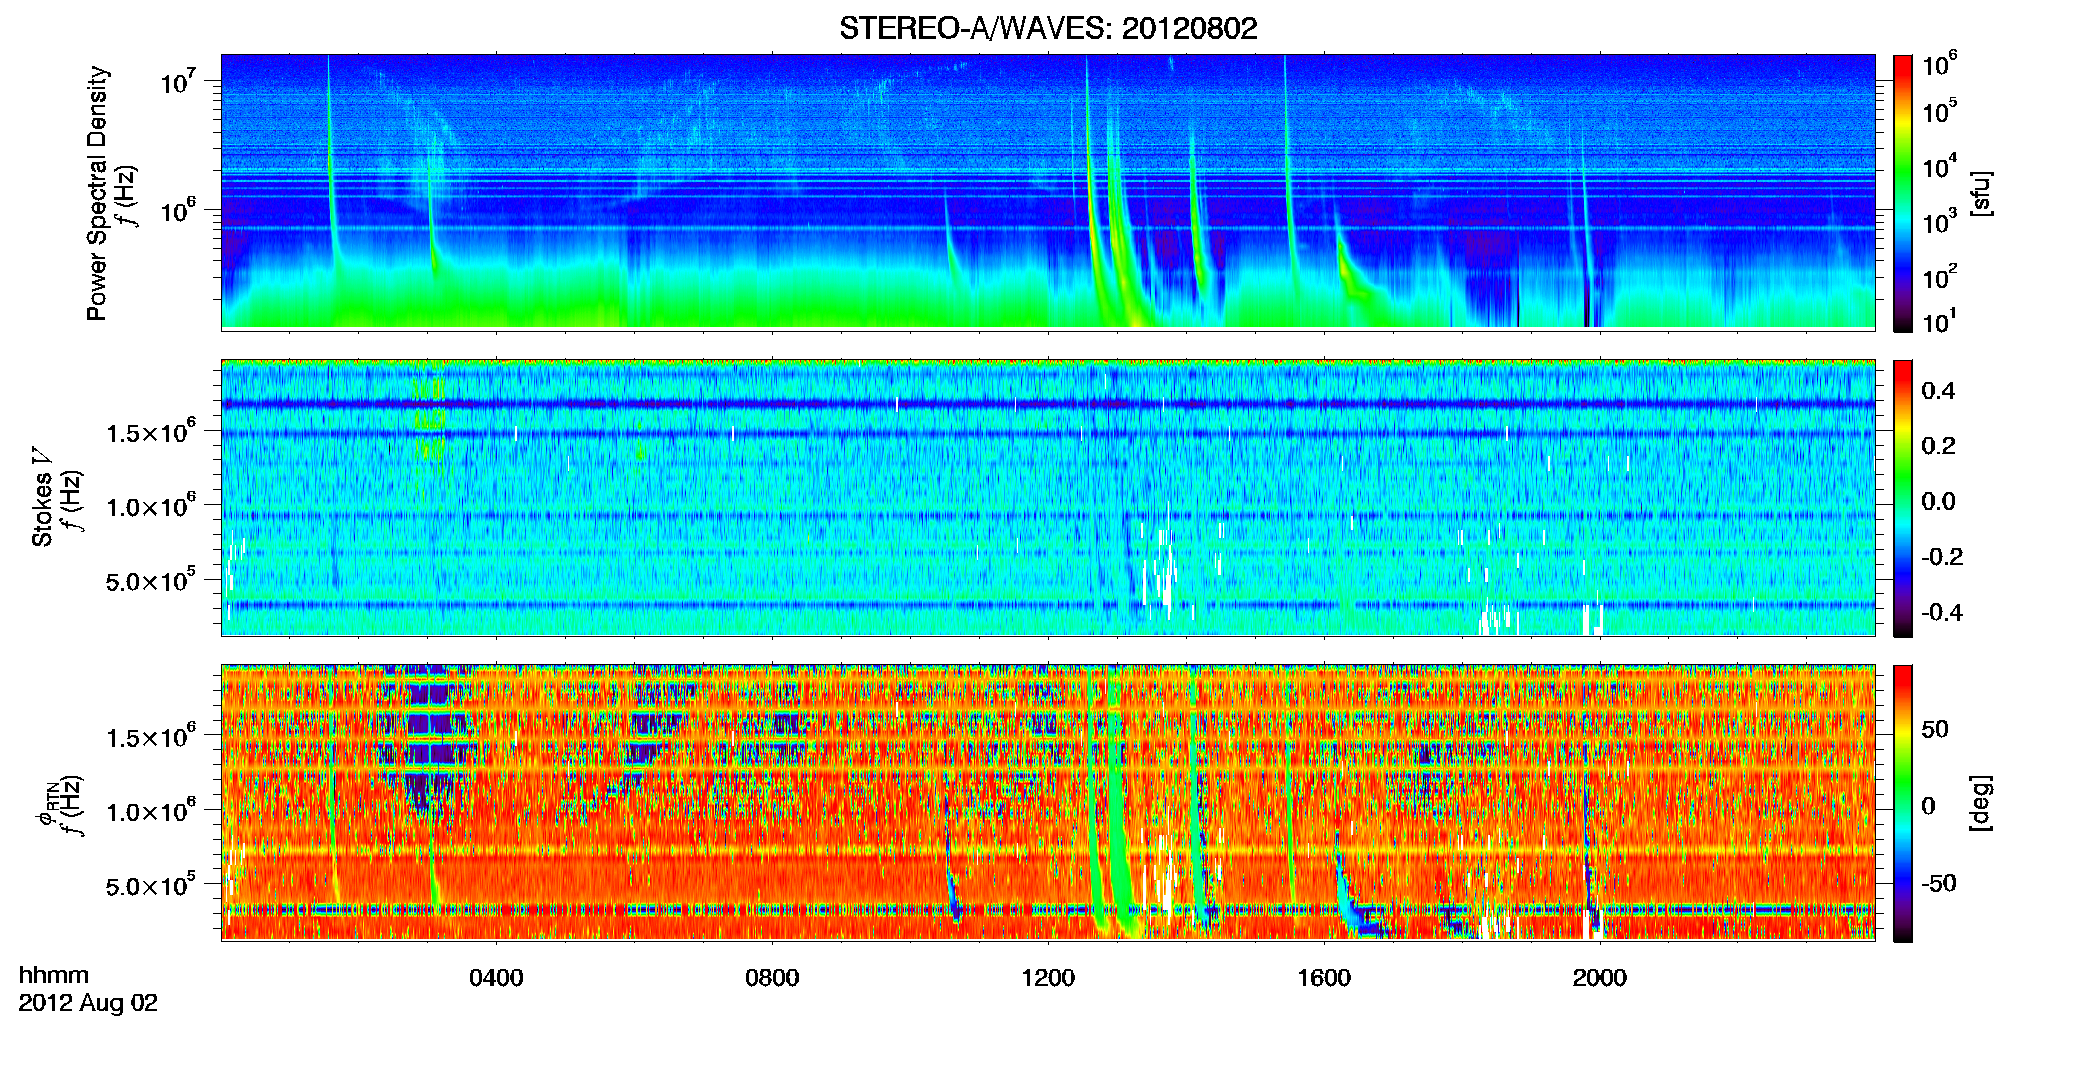Select the 1200 time axis label
Viewport: 2096px width, 1080px height.
click(x=1048, y=978)
